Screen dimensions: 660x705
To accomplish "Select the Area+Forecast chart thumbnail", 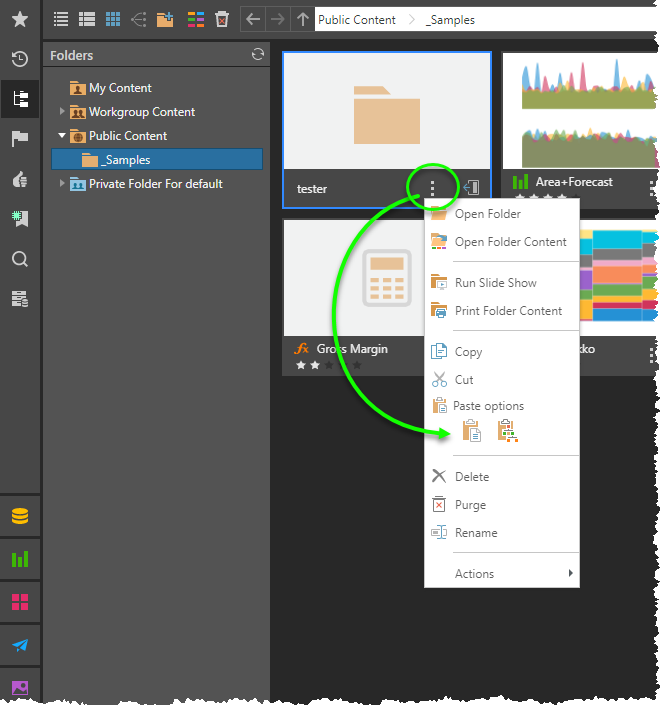I will [x=580, y=110].
